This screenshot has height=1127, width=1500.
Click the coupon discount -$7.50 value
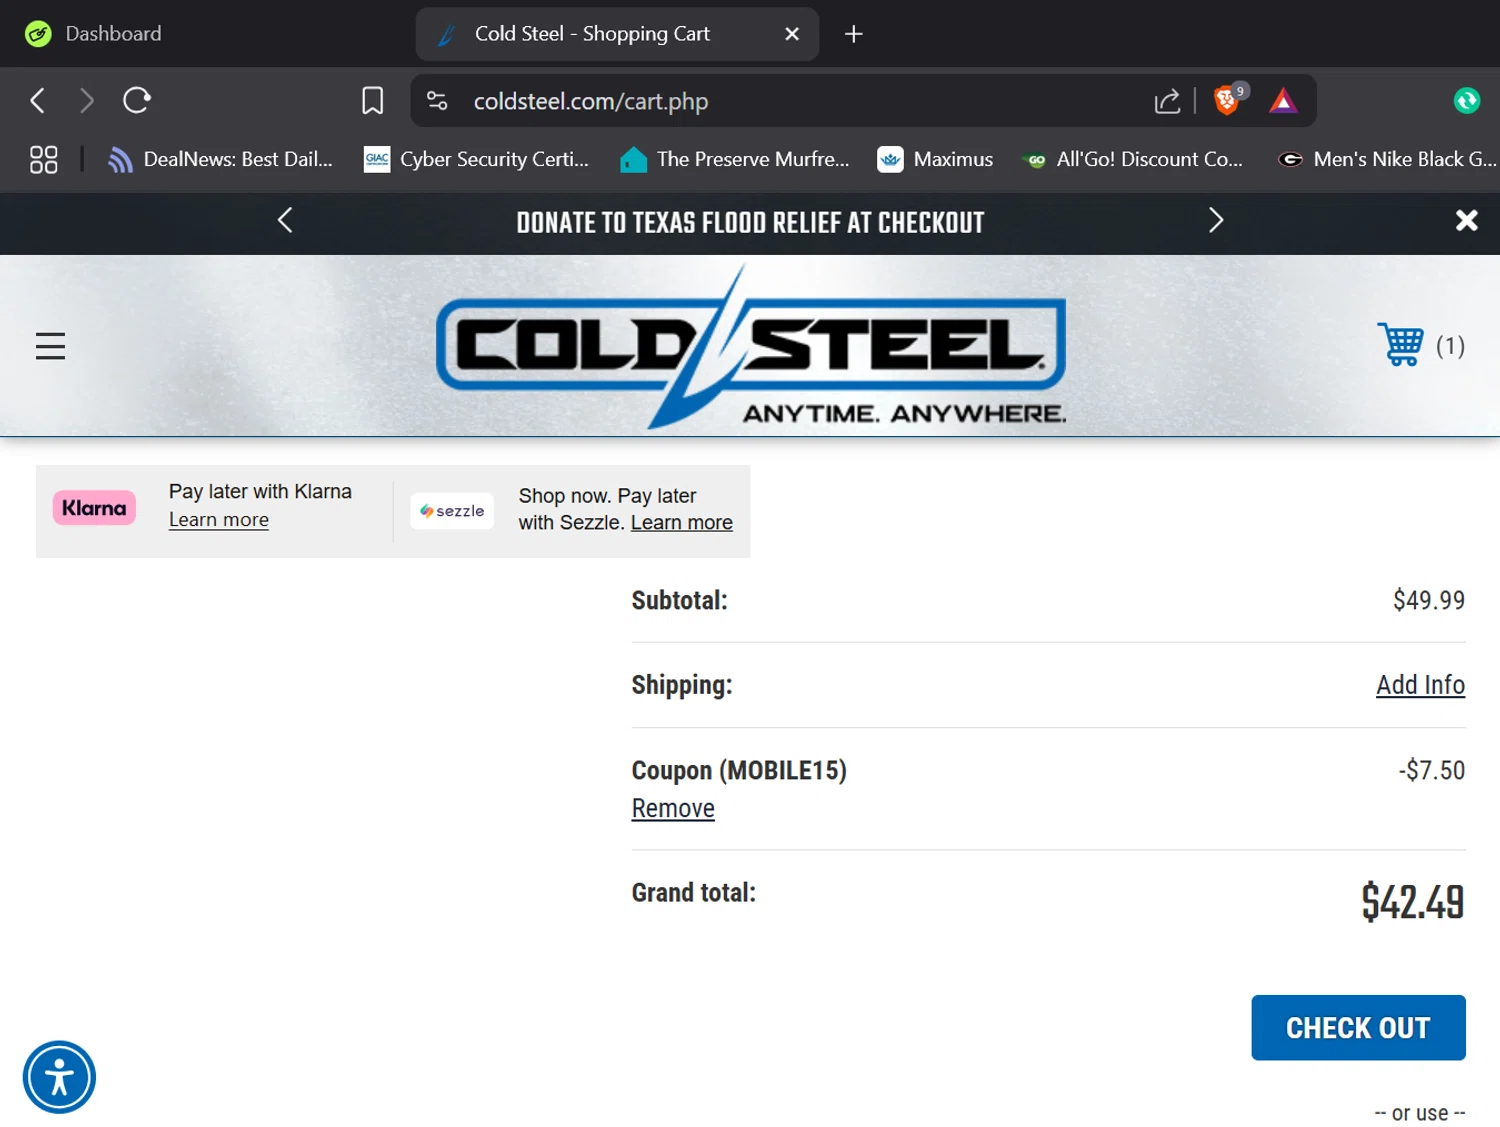[x=1432, y=770]
